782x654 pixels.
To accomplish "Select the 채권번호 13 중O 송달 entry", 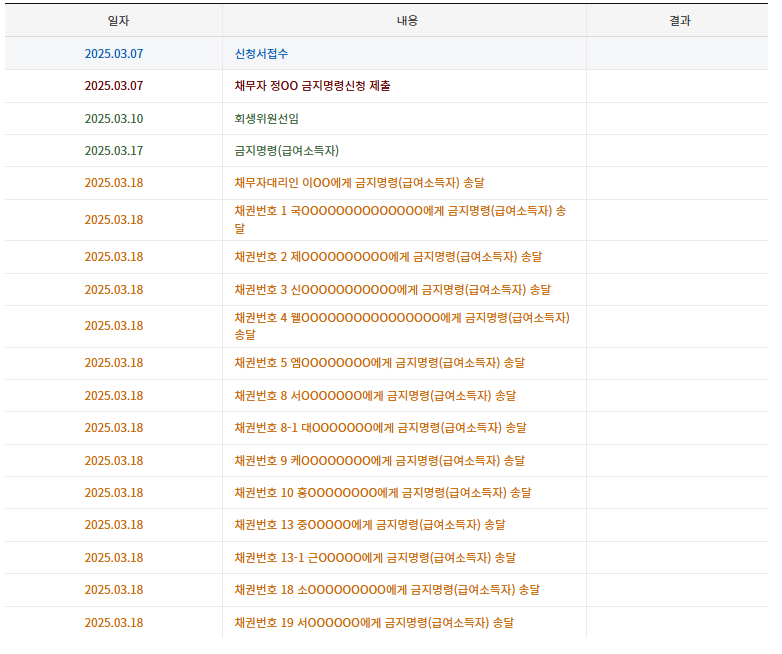I will click(x=370, y=525).
